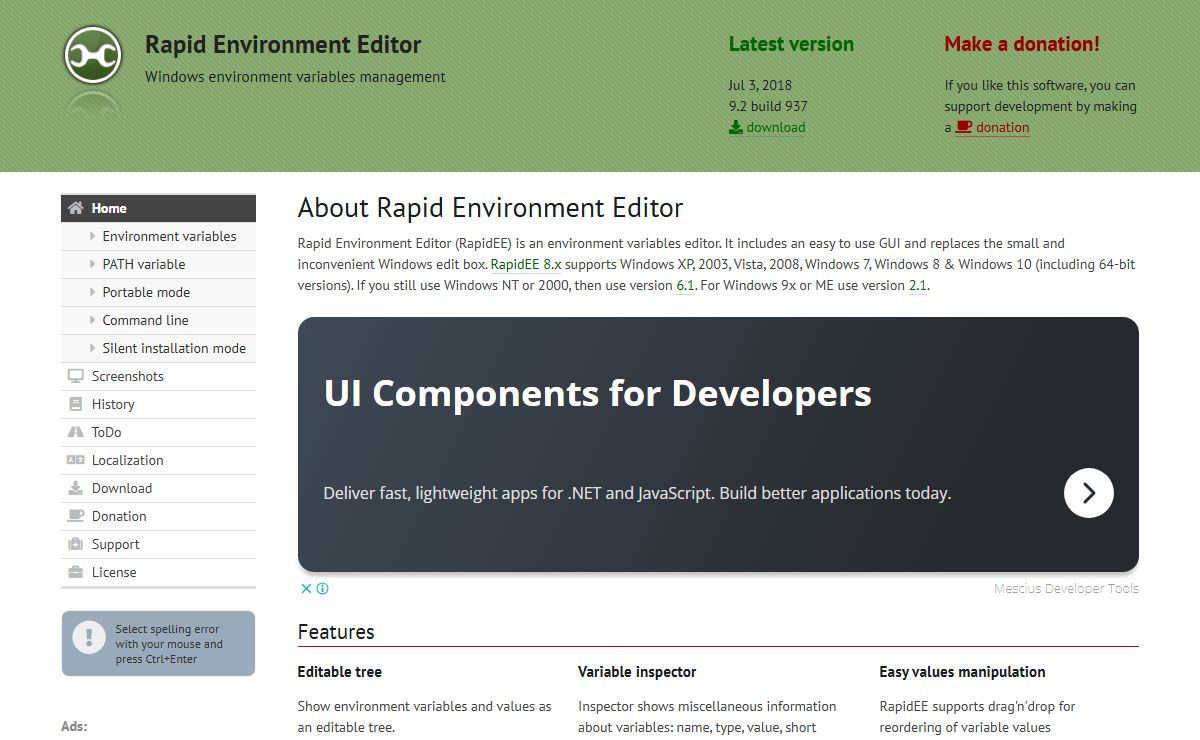The width and height of the screenshot is (1200, 740).
Task: Open the ToDo menu item
Action: pos(159,432)
